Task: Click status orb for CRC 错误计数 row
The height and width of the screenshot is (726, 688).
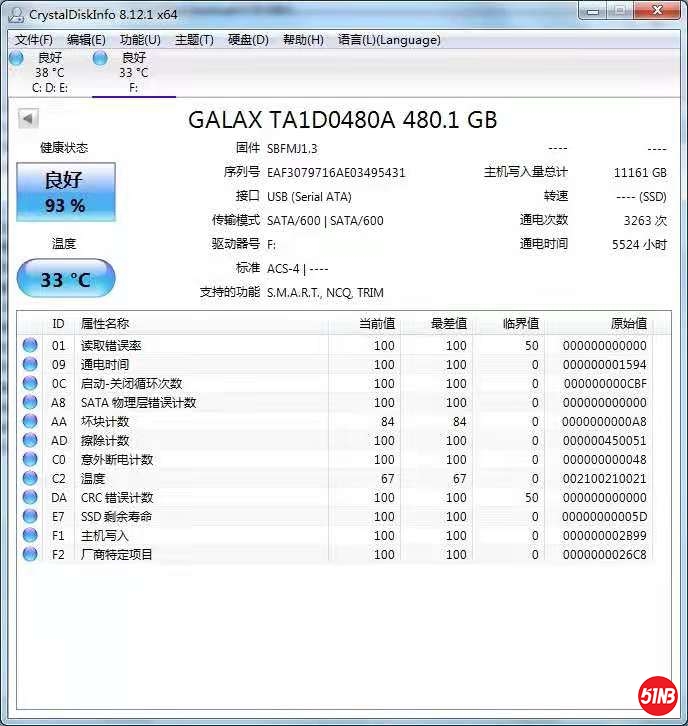Action: click(x=30, y=497)
